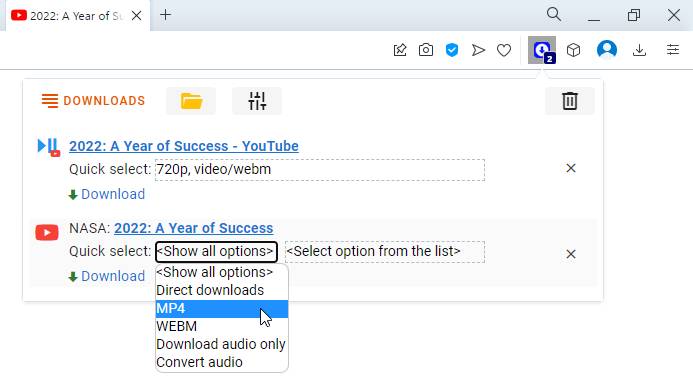
Task: Select Download audio only option
Action: click(222, 344)
